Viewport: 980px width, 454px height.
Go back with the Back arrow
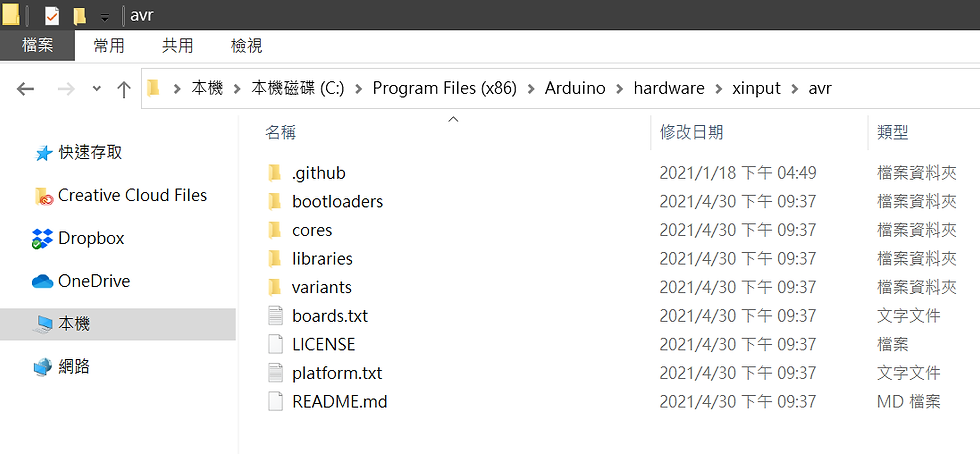(x=25, y=89)
